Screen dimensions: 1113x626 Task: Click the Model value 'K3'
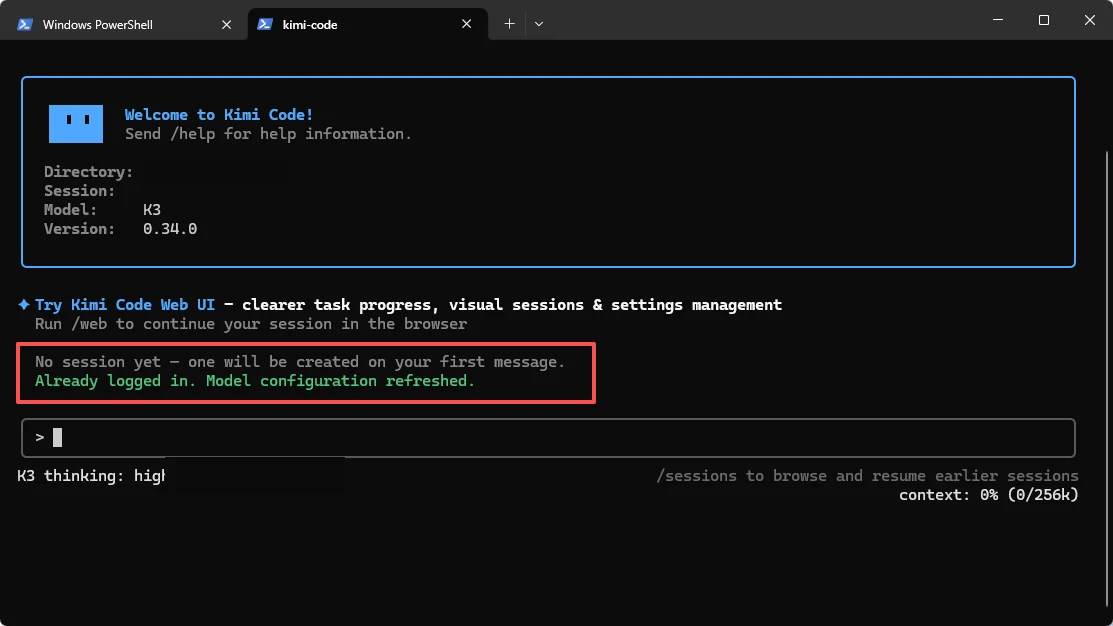point(152,210)
